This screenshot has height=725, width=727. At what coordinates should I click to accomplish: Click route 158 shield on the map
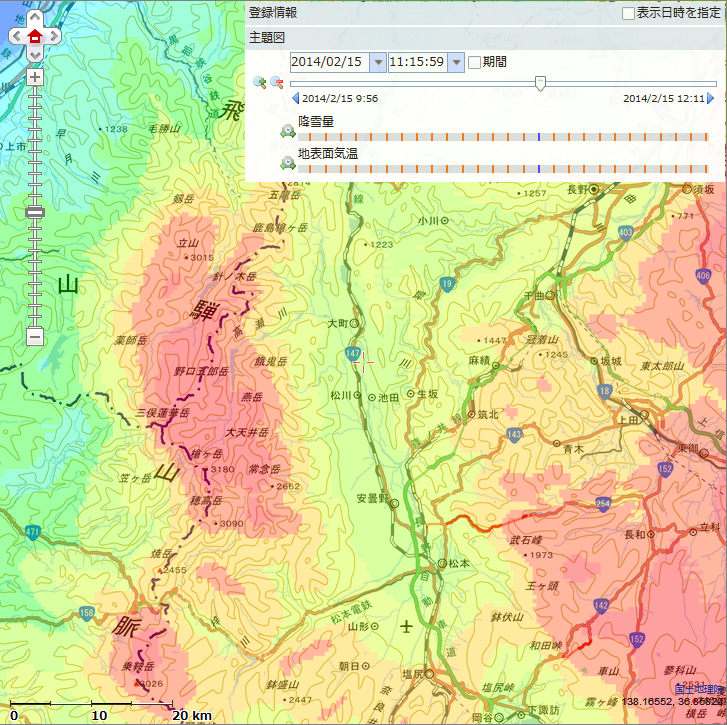[87, 613]
